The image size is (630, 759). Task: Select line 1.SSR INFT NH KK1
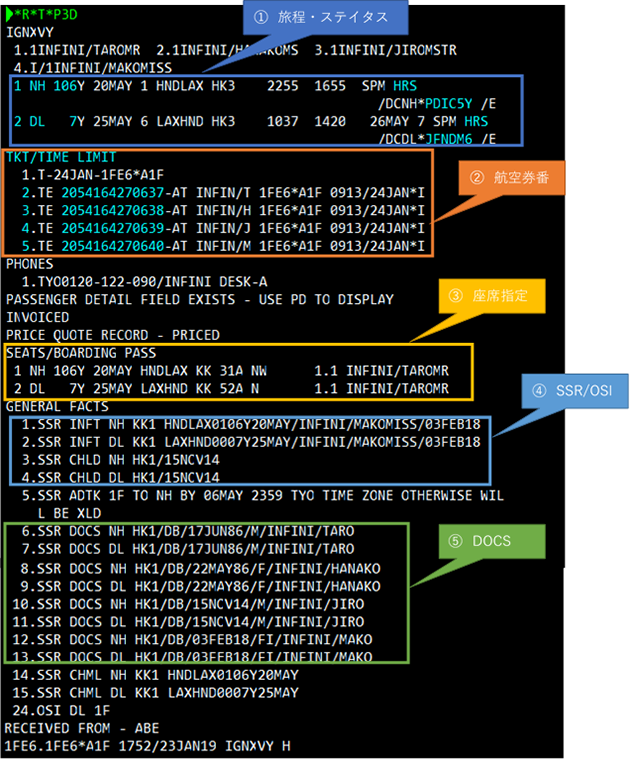click(251, 425)
